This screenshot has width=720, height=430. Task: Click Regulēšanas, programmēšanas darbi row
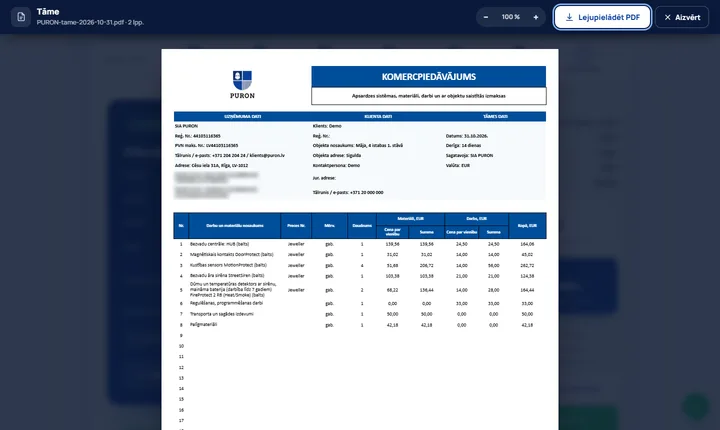pyautogui.click(x=360, y=303)
